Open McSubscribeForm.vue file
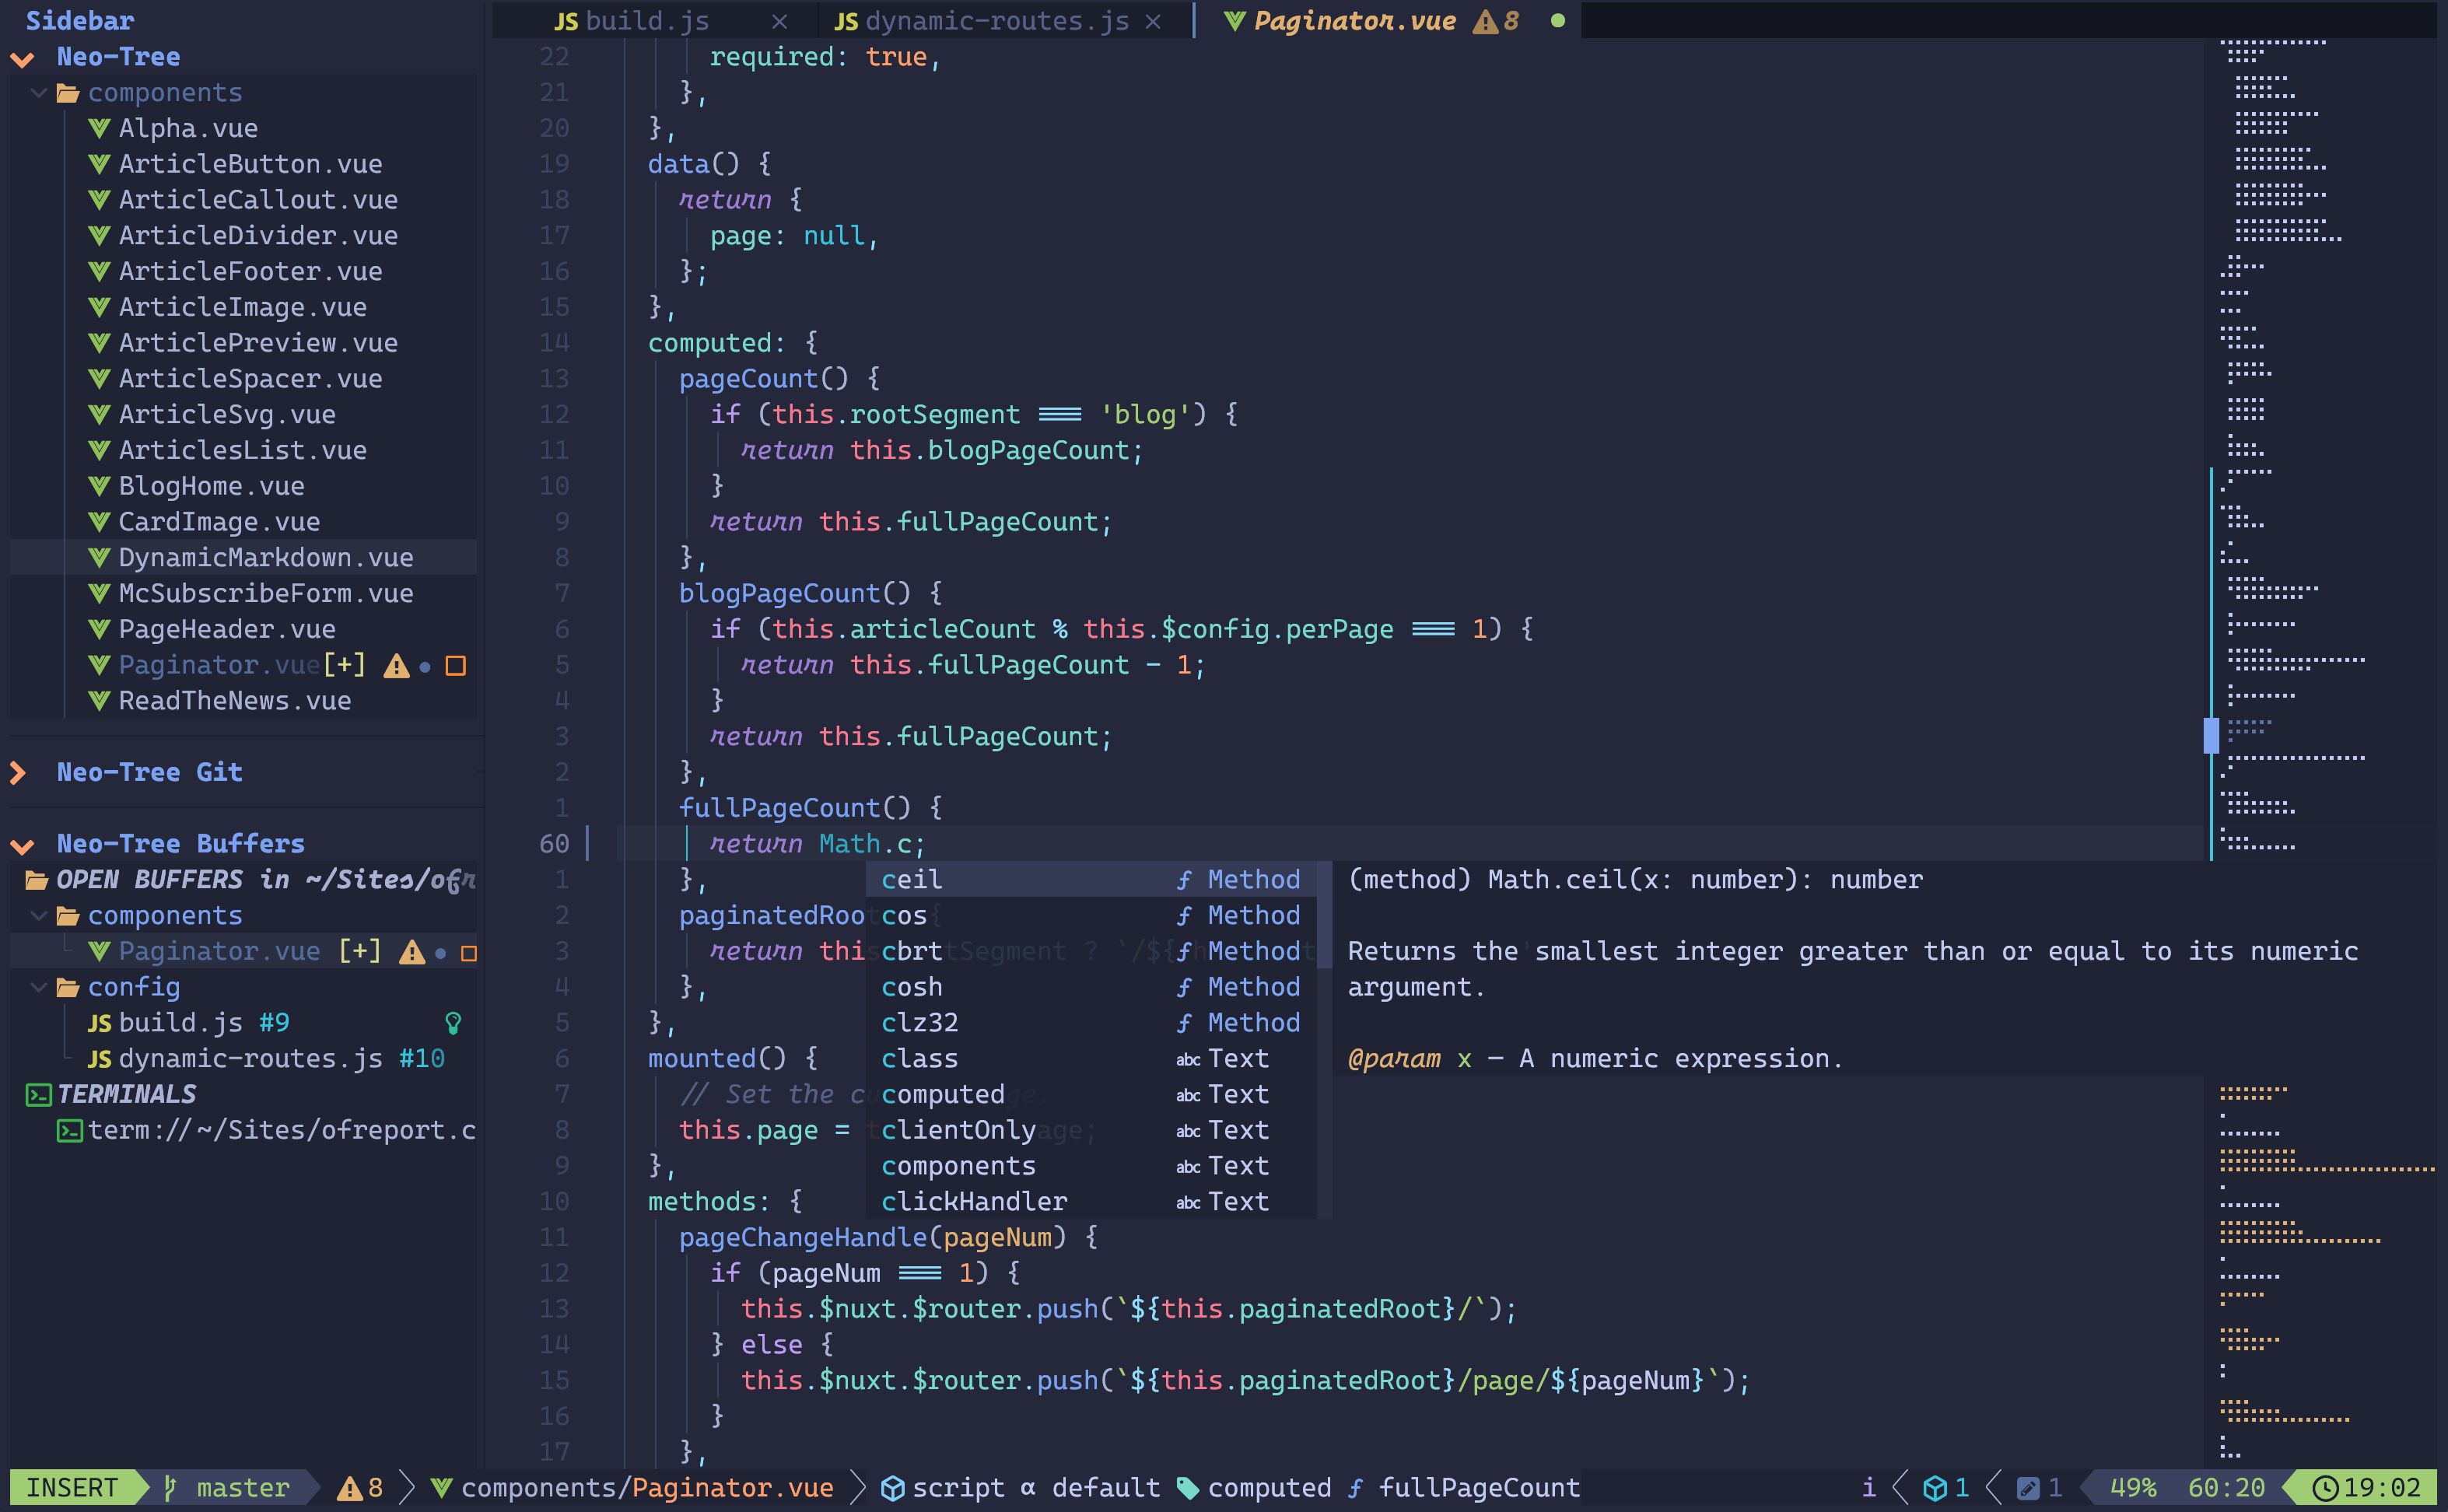This screenshot has width=2448, height=1512. (265, 594)
